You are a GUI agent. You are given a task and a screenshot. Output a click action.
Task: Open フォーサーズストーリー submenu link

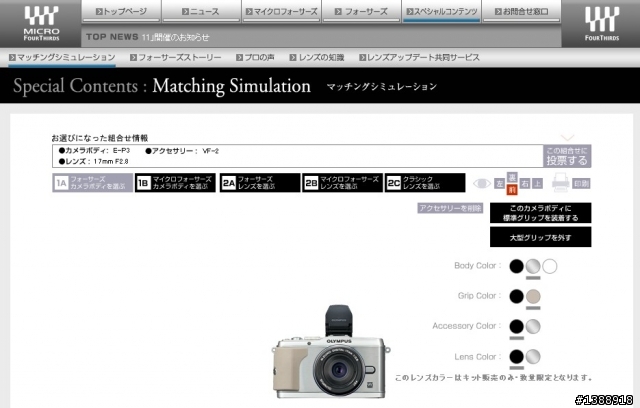[x=176, y=58]
